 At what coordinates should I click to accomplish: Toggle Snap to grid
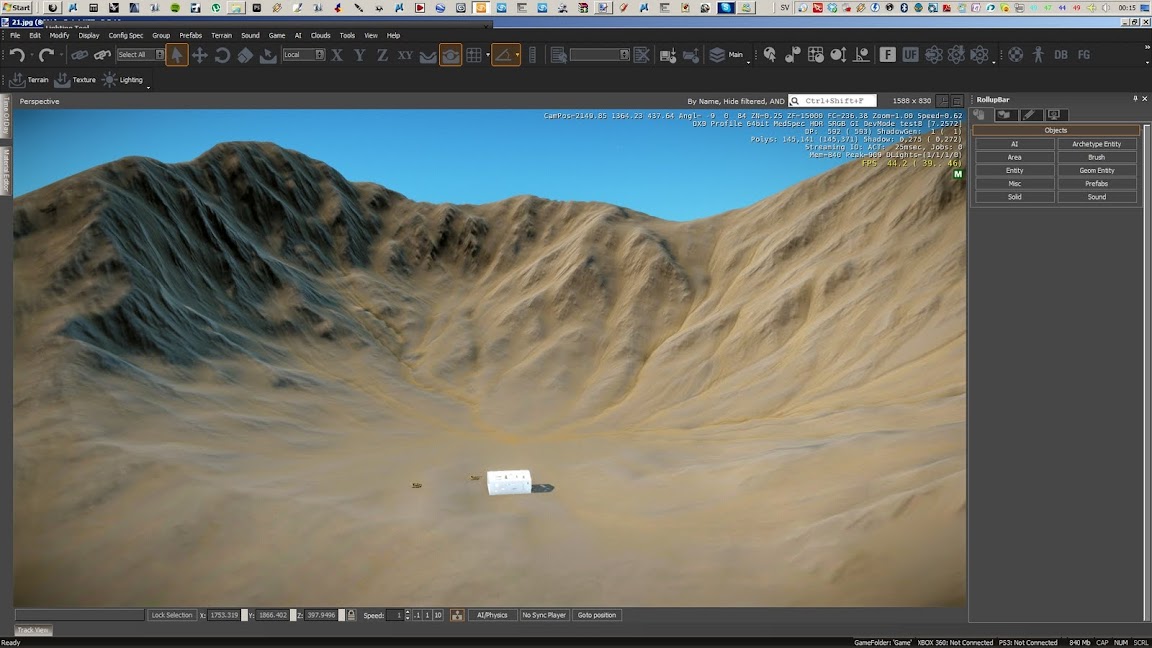point(474,55)
